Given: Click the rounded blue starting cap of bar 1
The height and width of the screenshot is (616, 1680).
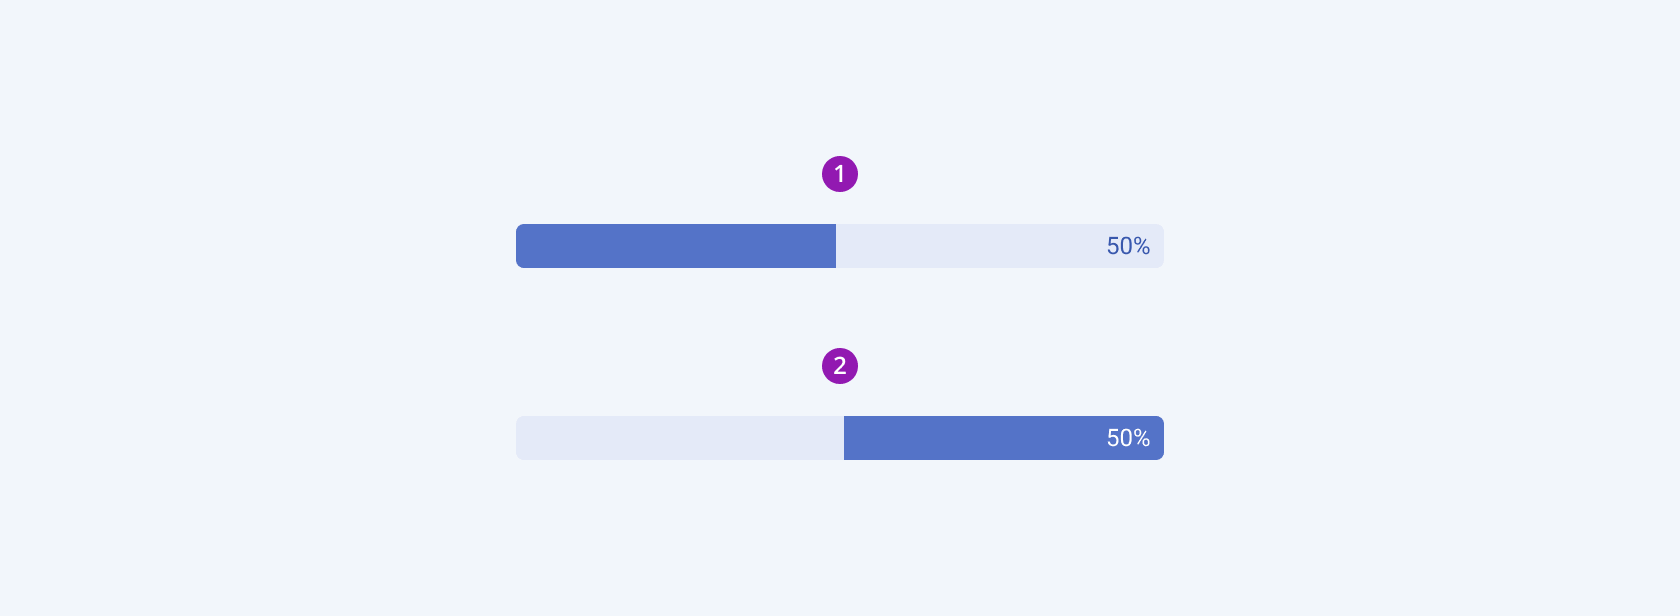Looking at the screenshot, I should pos(520,246).
